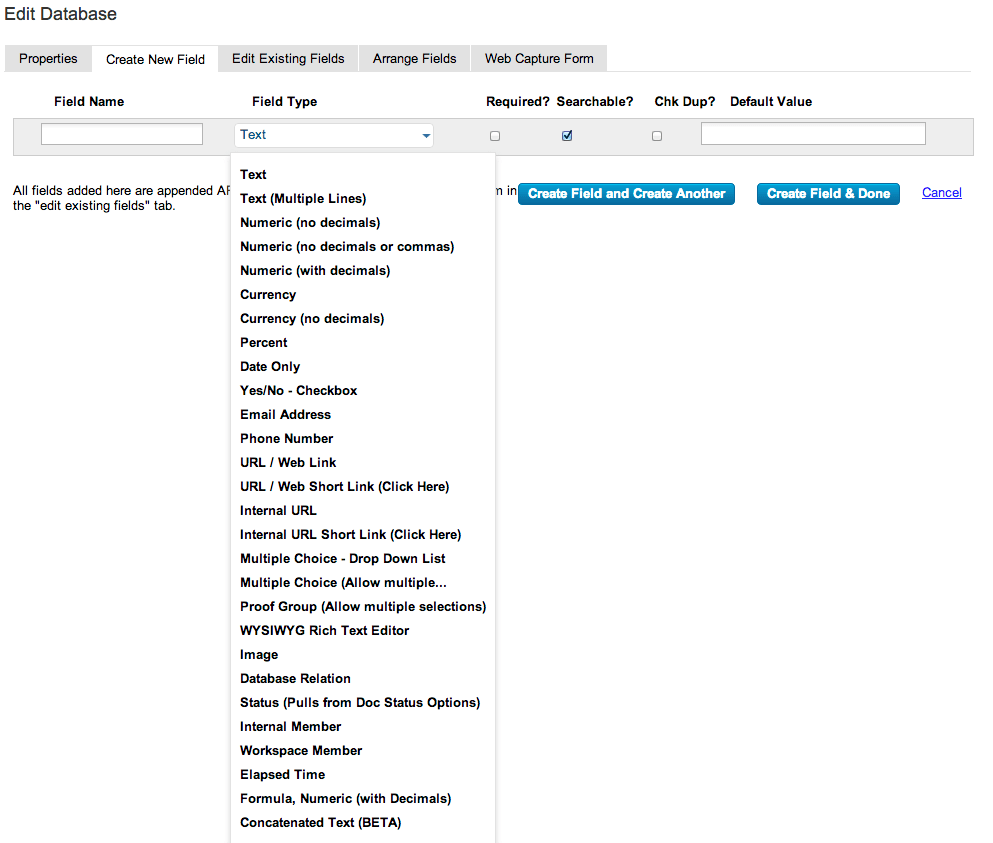This screenshot has height=843, width=993.
Task: Choose Yes/No - Checkbox field type
Action: coord(298,390)
